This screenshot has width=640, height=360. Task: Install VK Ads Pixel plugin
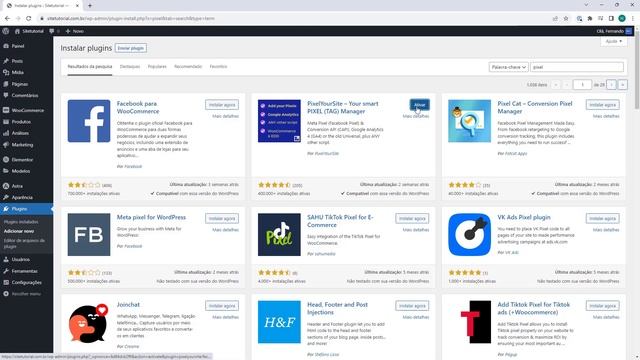pyautogui.click(x=602, y=218)
